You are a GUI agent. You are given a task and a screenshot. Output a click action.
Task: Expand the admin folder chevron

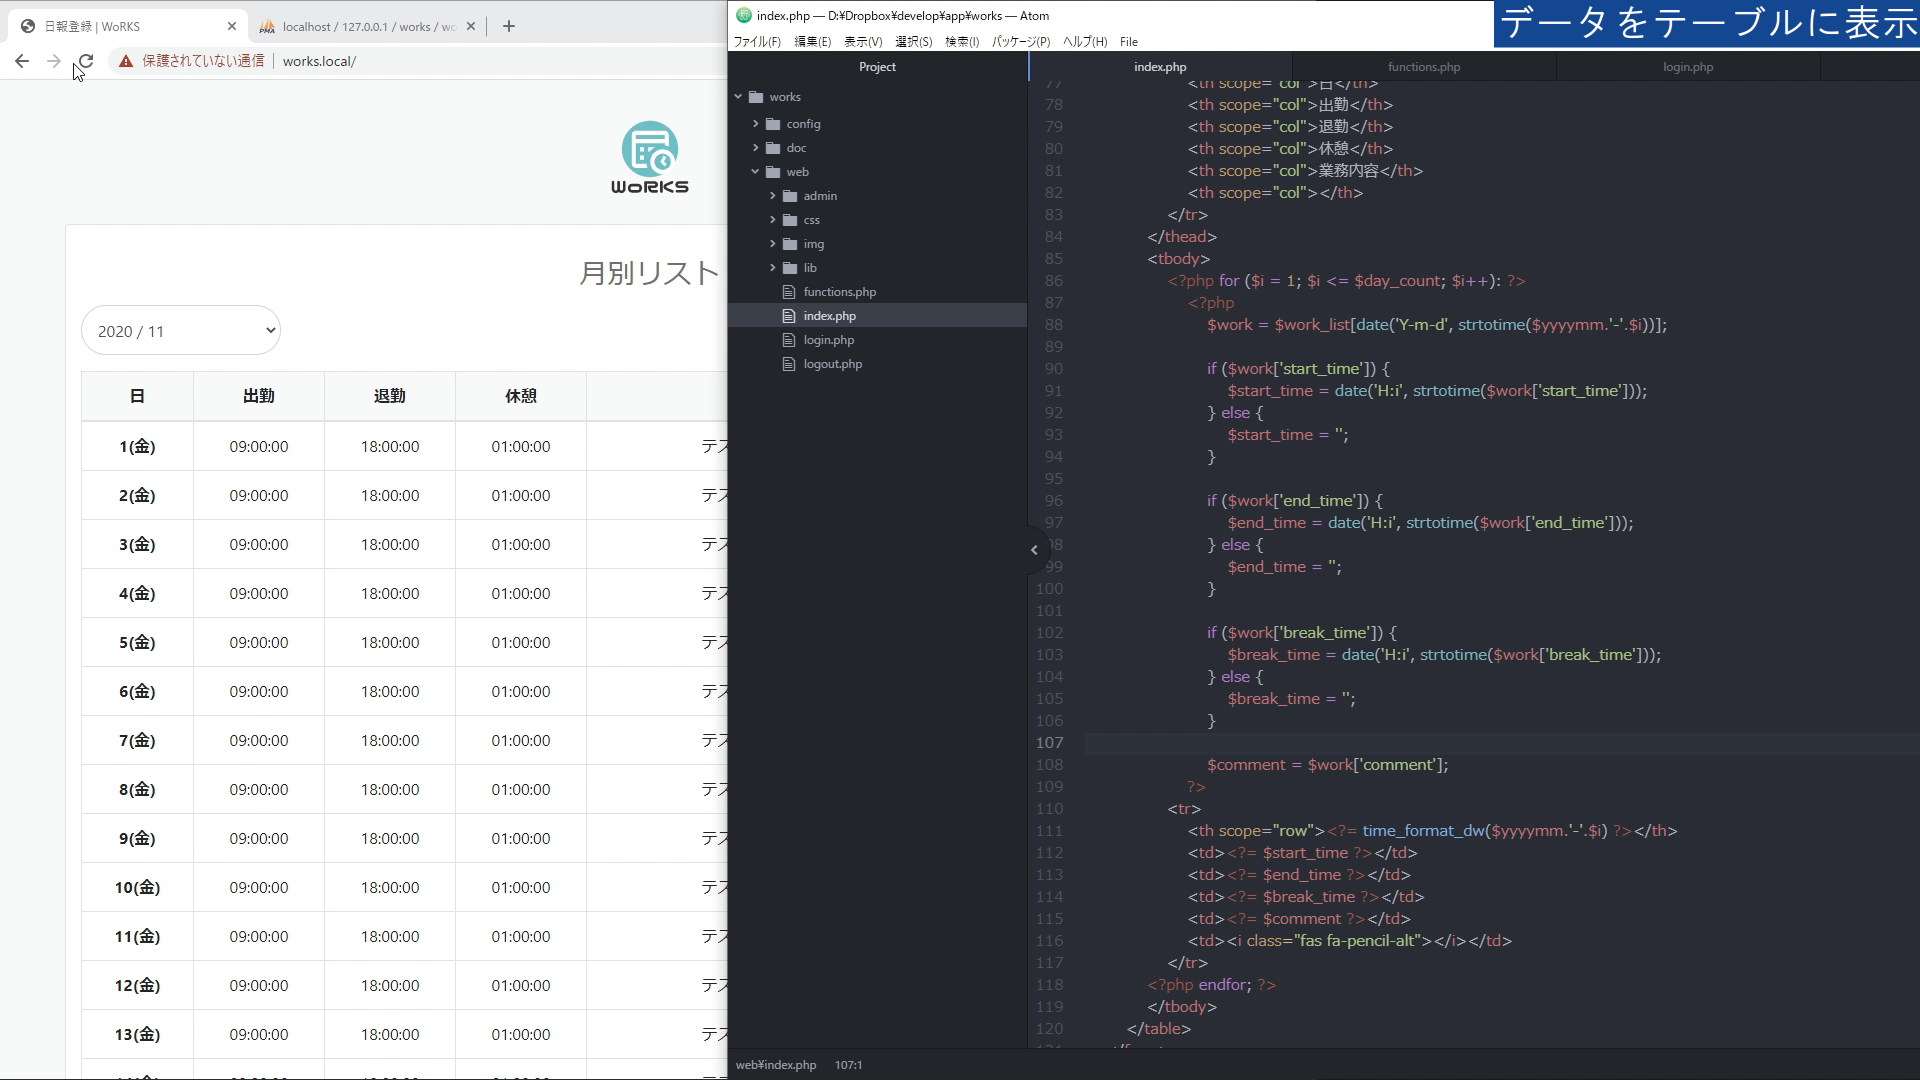pos(773,196)
